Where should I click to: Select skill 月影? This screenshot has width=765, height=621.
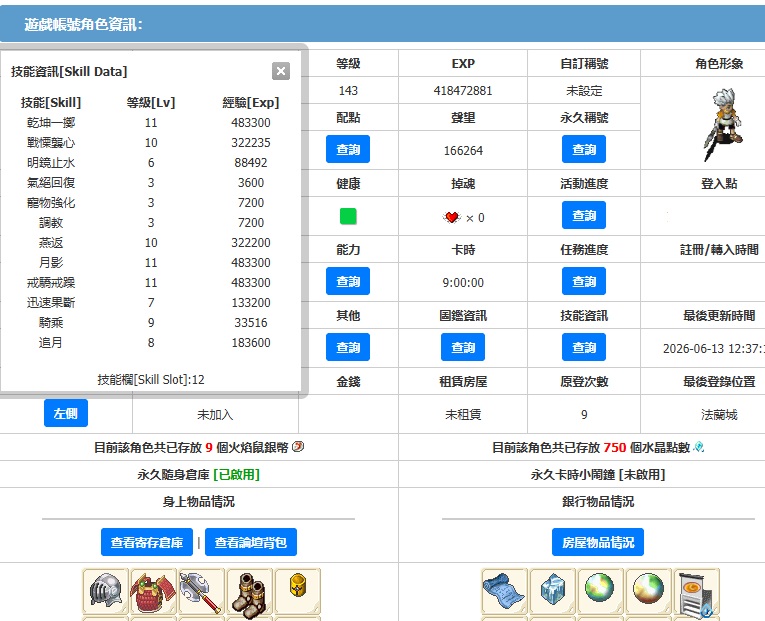(51, 262)
